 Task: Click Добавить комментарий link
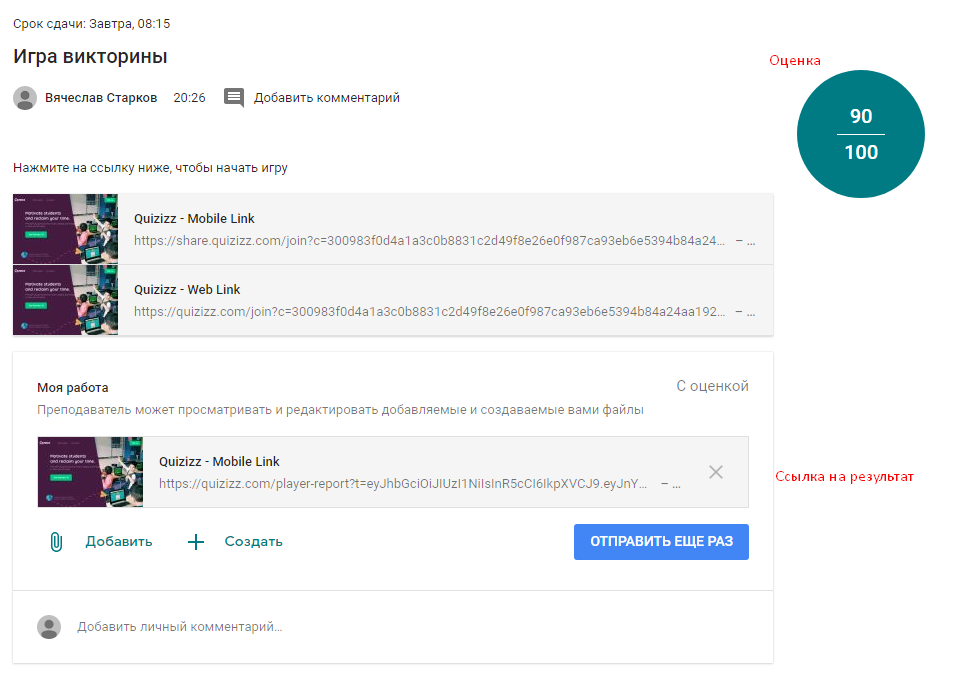tap(326, 97)
